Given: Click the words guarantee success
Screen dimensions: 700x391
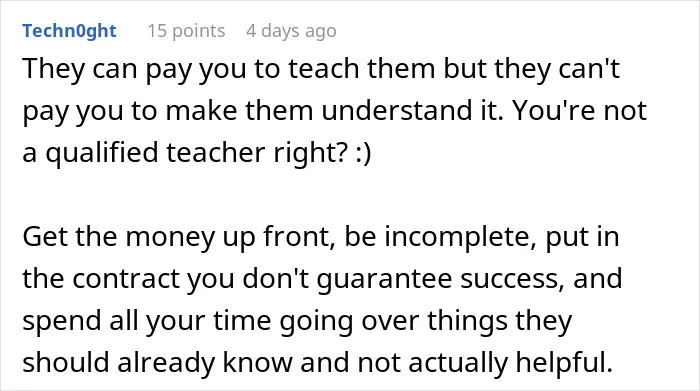Looking at the screenshot, I should (438, 280).
